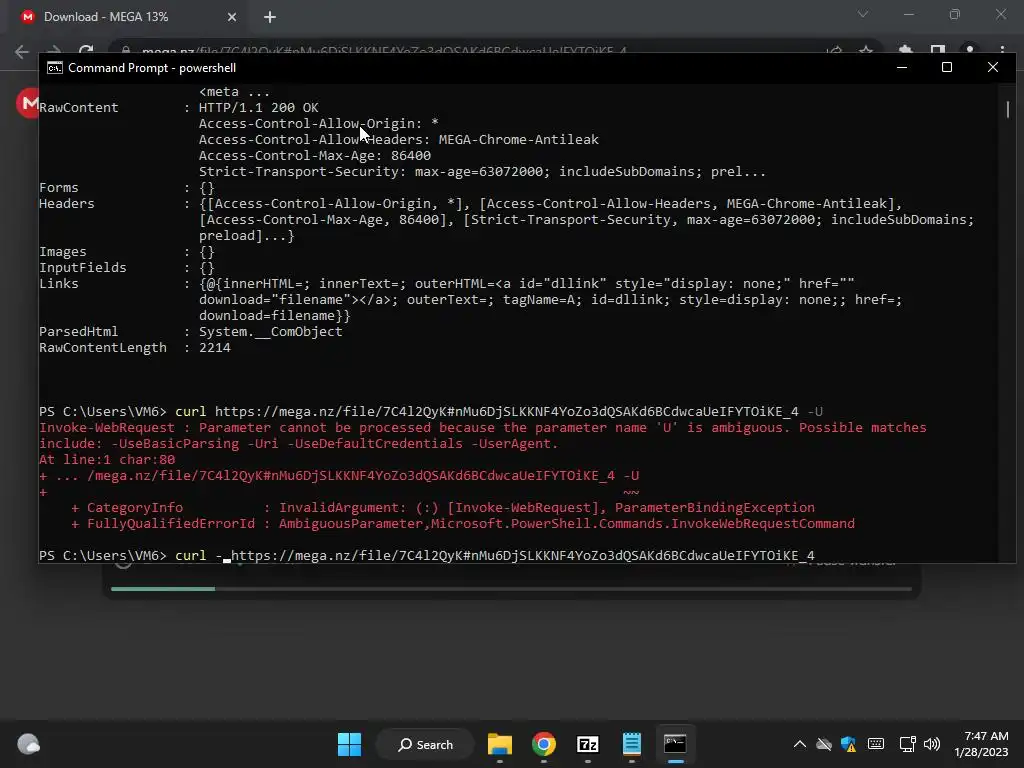Open the Windows Security tray icon
This screenshot has height=768, width=1024.
[849, 744]
